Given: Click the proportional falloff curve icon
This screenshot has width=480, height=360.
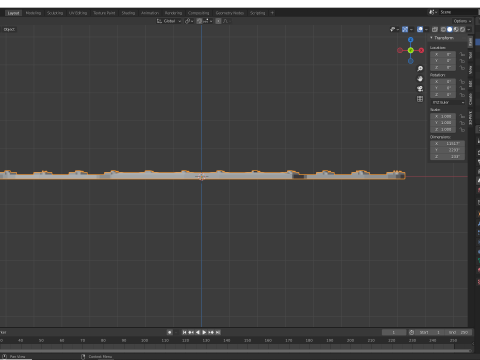Looking at the screenshot, I should 226,21.
